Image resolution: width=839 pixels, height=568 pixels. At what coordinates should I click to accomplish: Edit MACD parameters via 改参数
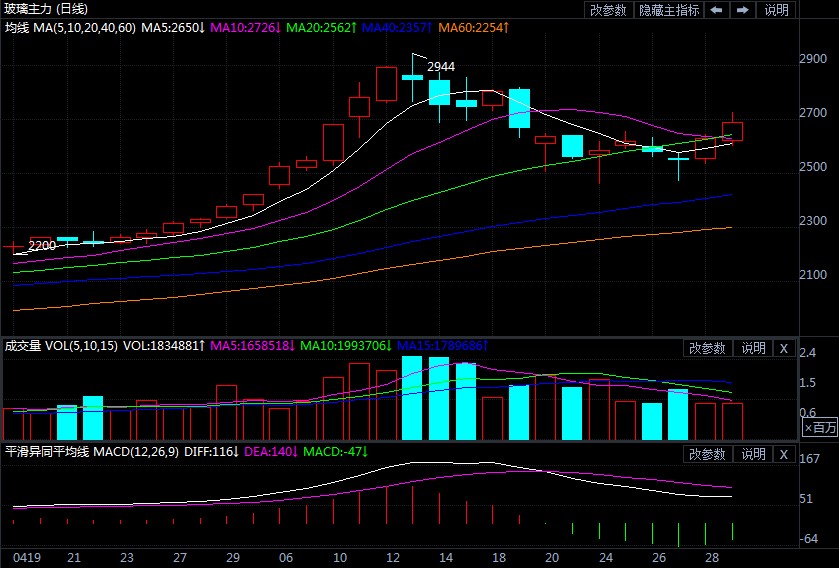(708, 454)
